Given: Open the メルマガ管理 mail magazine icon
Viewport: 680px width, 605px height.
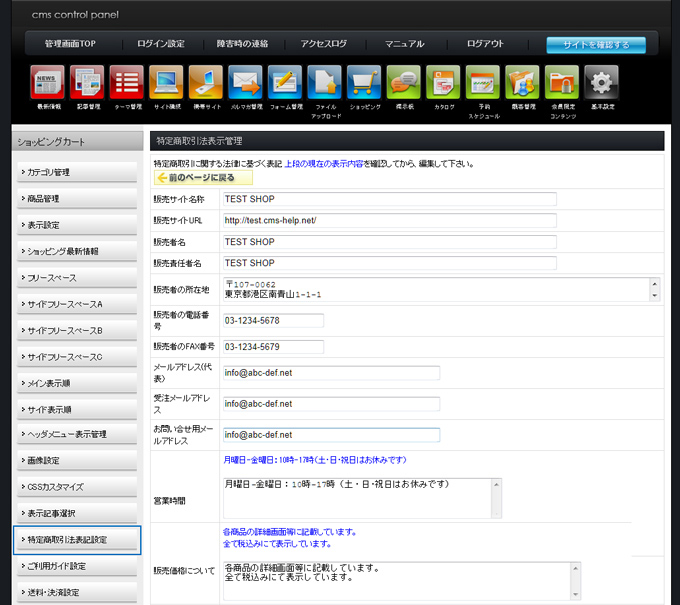Looking at the screenshot, I should coord(245,83).
